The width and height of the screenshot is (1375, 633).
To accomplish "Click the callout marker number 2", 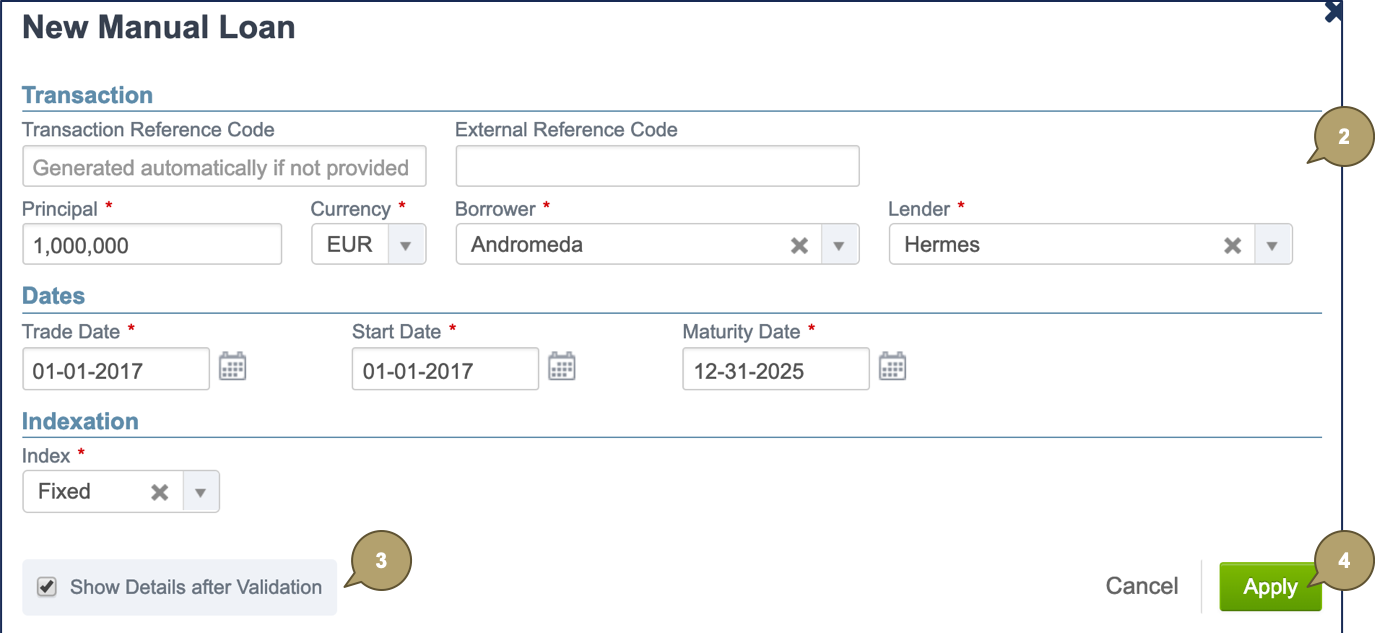I will pos(1343,137).
